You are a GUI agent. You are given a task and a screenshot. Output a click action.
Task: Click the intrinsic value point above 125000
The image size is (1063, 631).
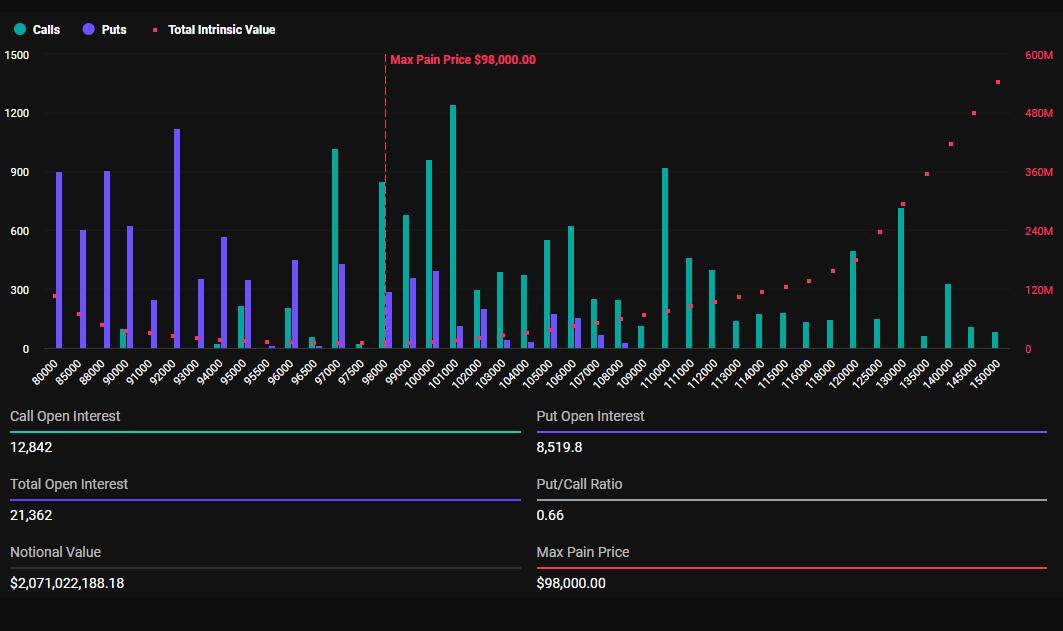tap(880, 232)
